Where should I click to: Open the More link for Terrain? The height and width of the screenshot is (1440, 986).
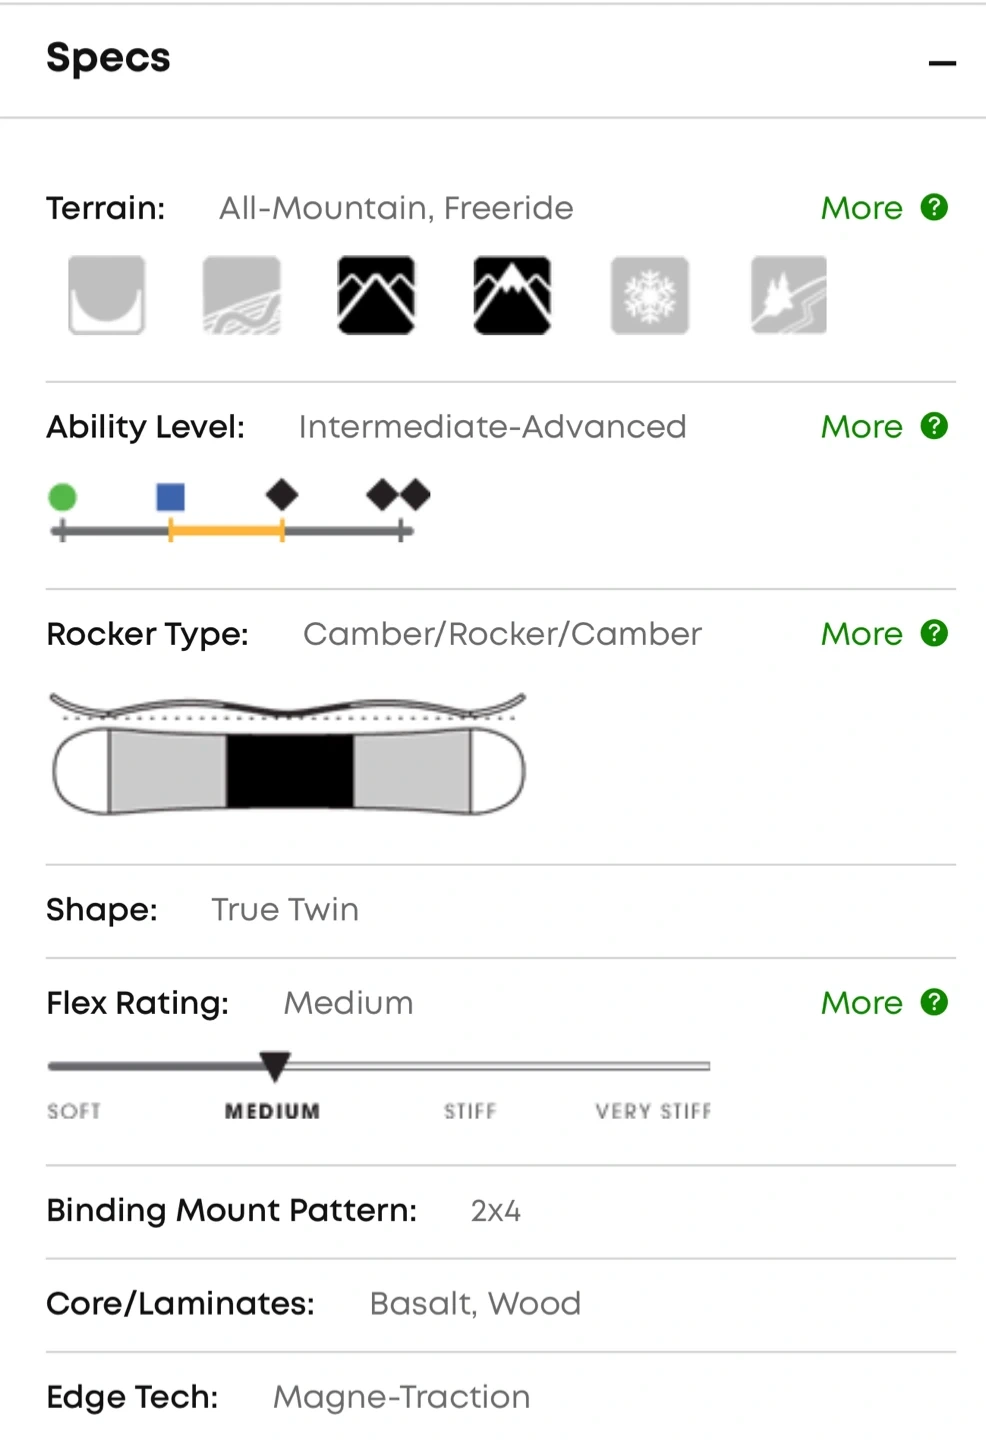pyautogui.click(x=861, y=208)
